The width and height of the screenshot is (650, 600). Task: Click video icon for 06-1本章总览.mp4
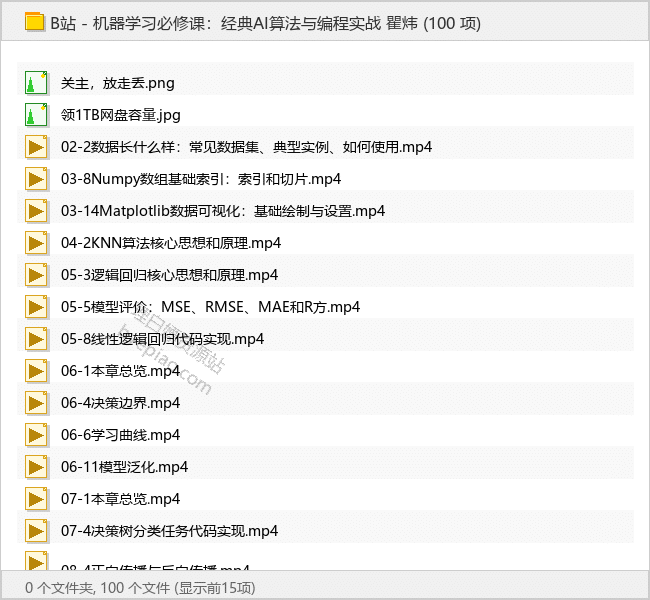tap(36, 371)
